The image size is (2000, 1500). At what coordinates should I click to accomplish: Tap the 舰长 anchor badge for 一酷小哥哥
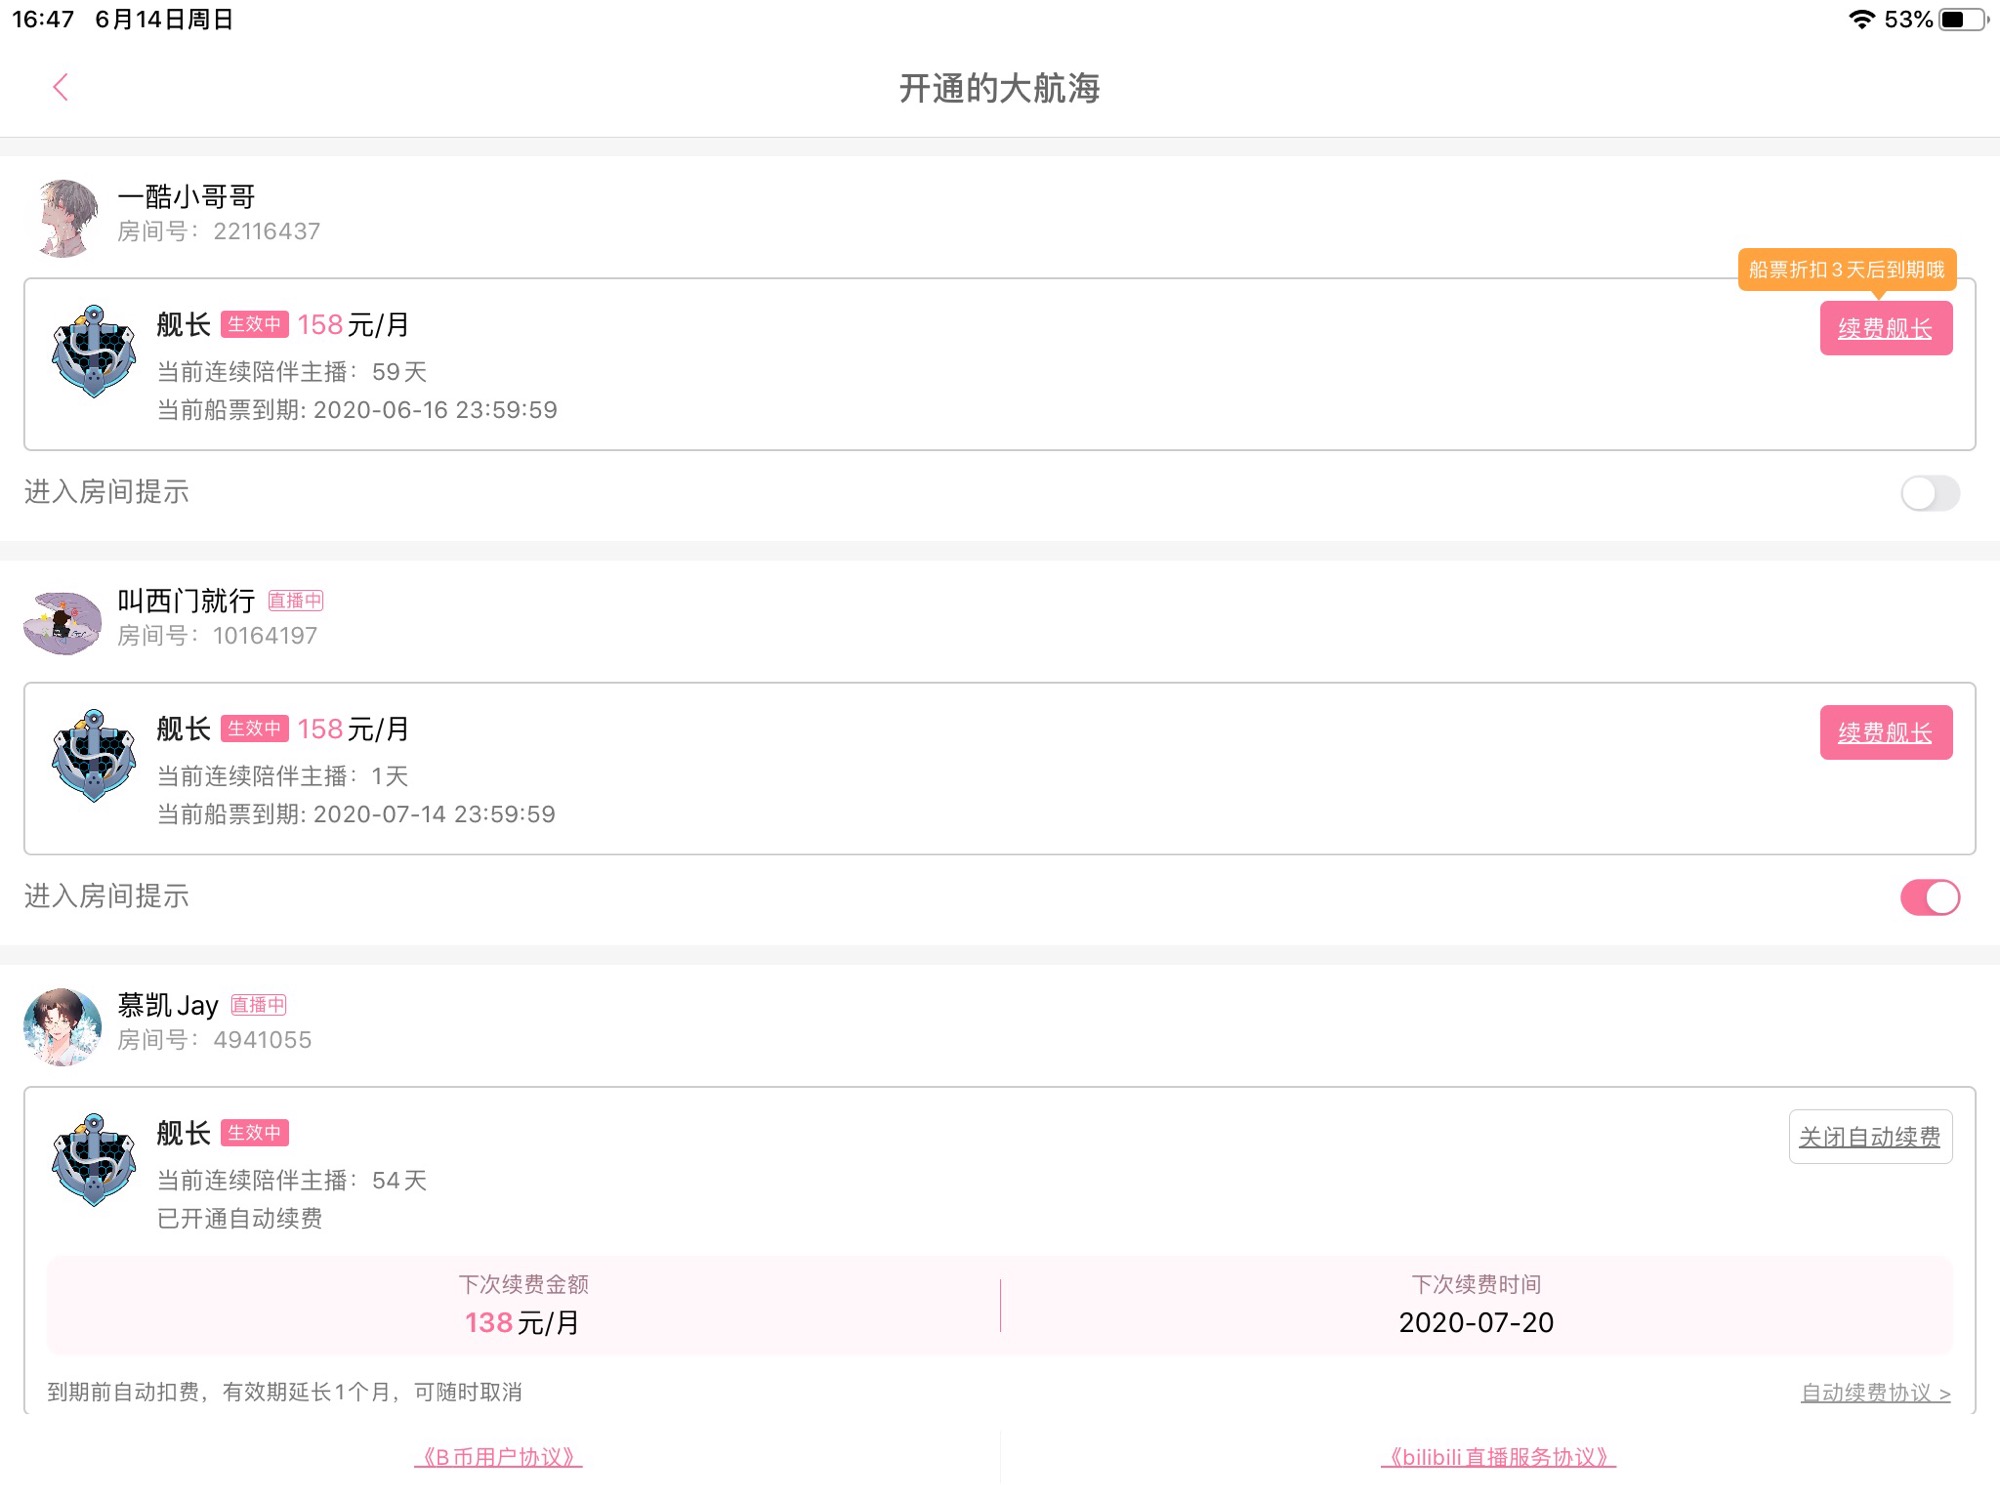tap(93, 351)
